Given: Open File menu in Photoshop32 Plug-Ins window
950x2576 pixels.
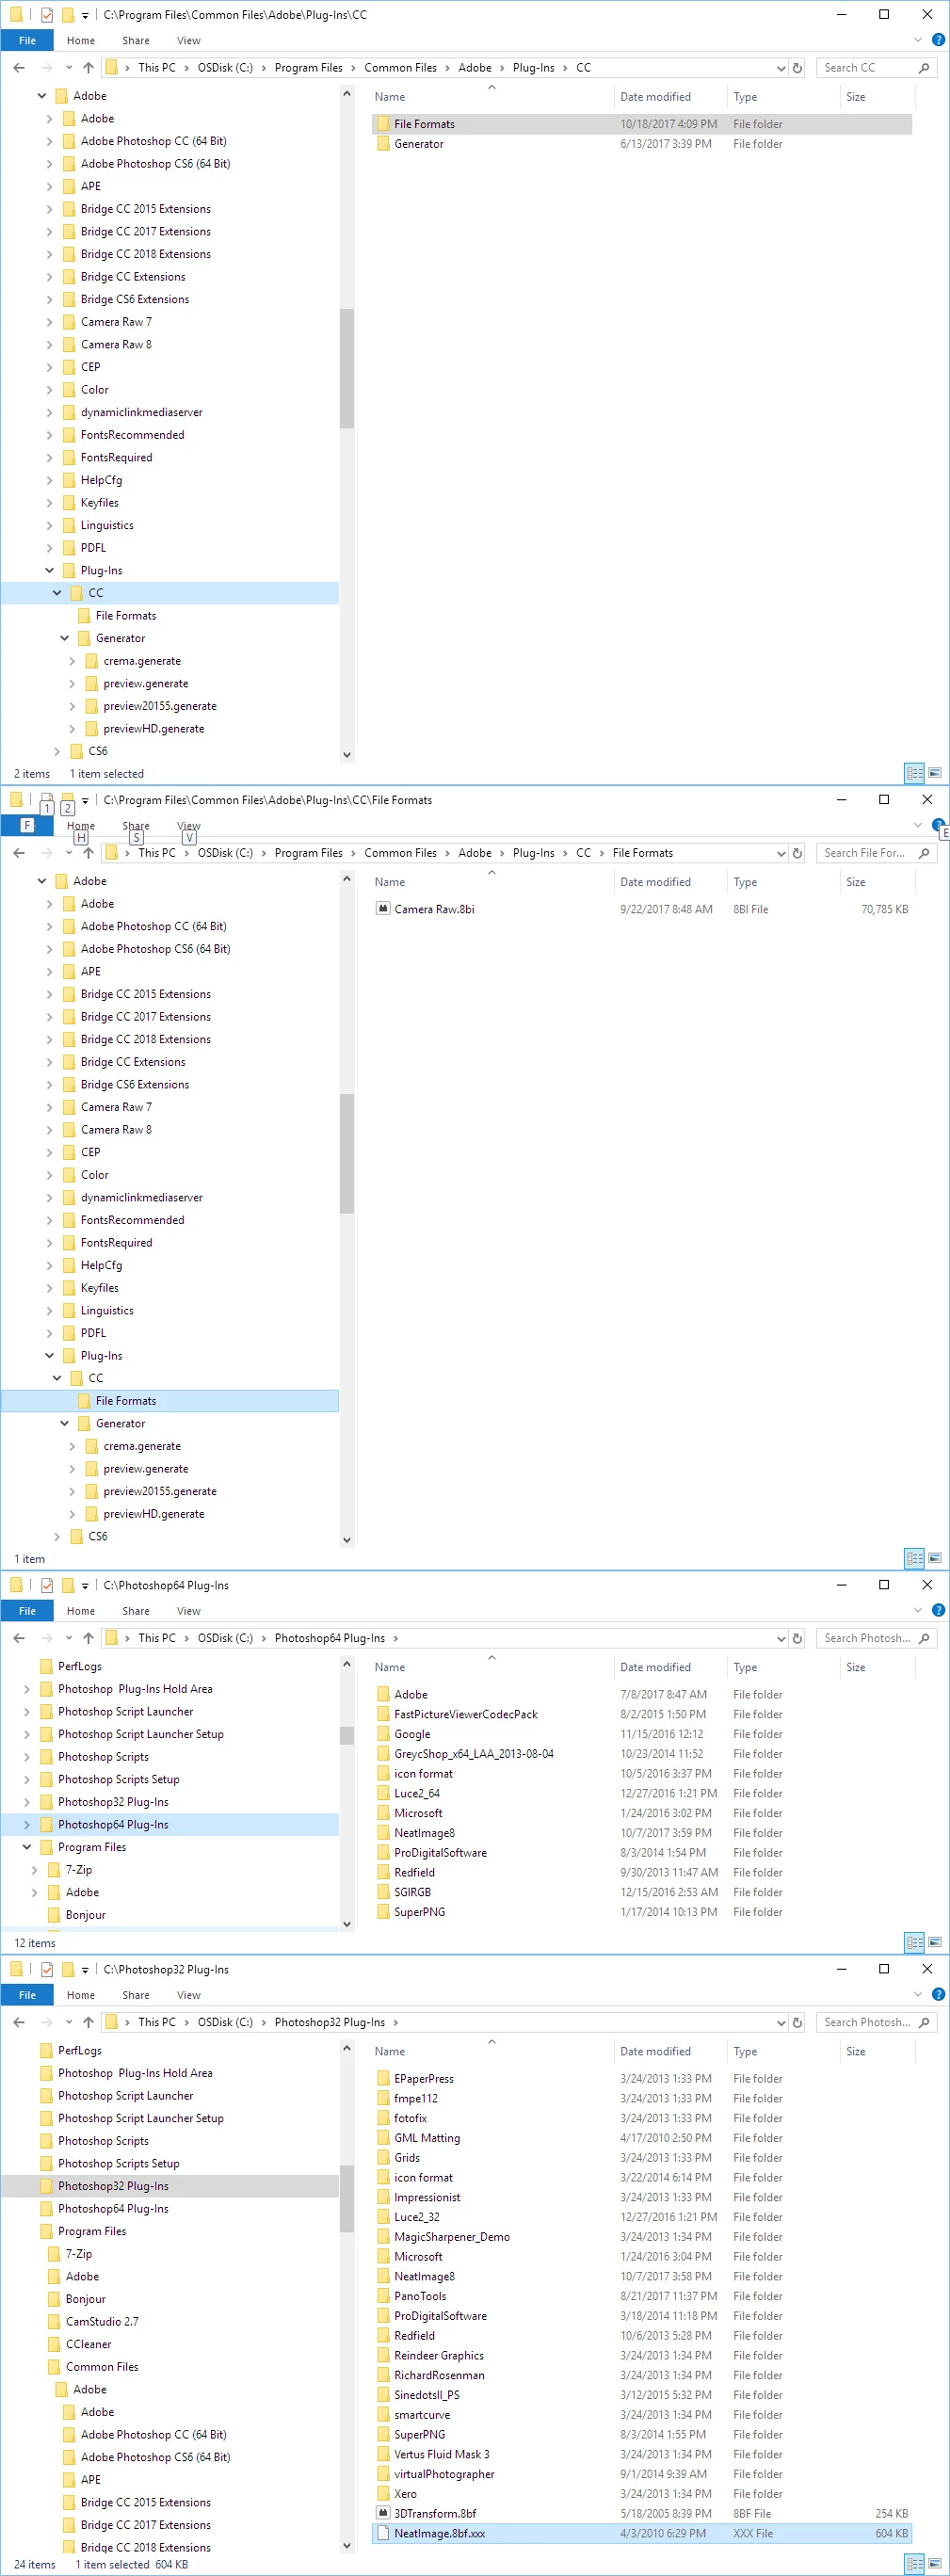Looking at the screenshot, I should [x=27, y=1994].
